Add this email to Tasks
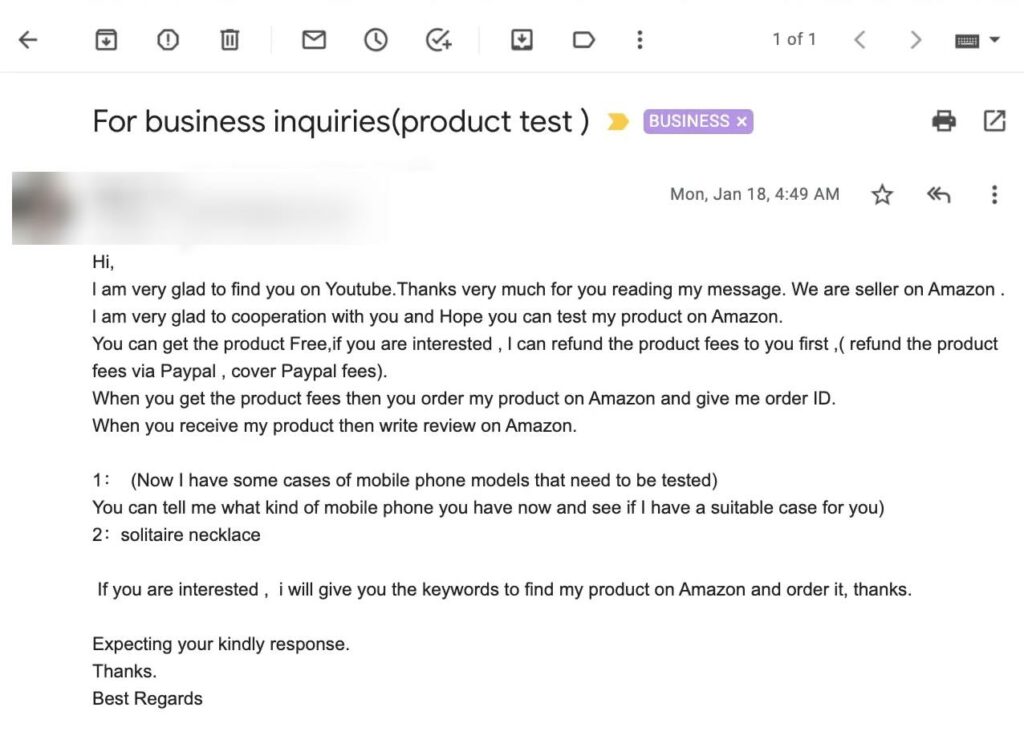This screenshot has height=732, width=1024. tap(439, 40)
